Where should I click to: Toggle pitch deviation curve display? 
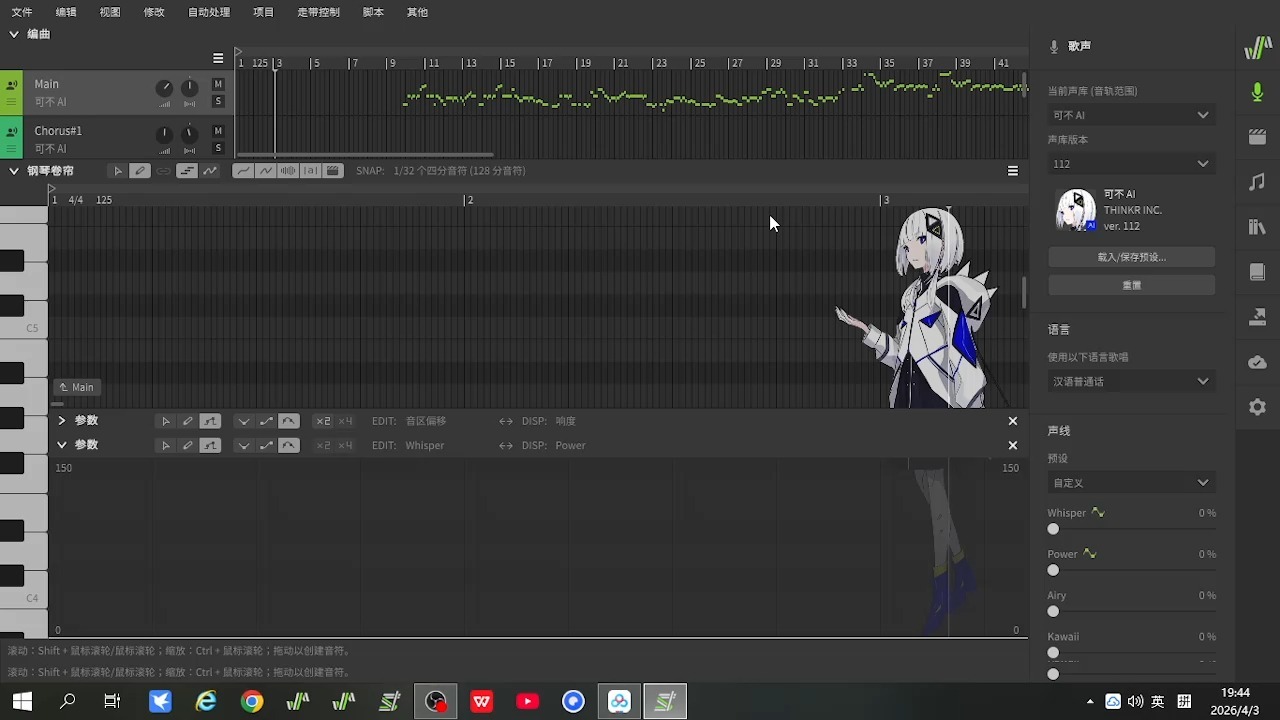click(266, 171)
